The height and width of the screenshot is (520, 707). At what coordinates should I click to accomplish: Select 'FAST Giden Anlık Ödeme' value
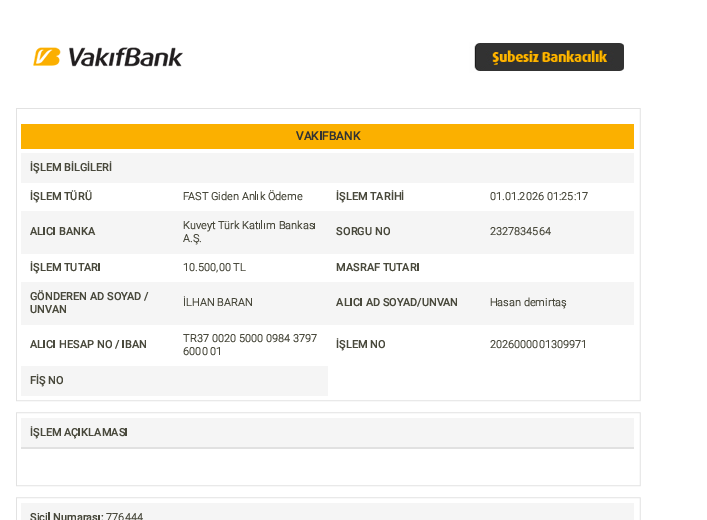point(243,196)
